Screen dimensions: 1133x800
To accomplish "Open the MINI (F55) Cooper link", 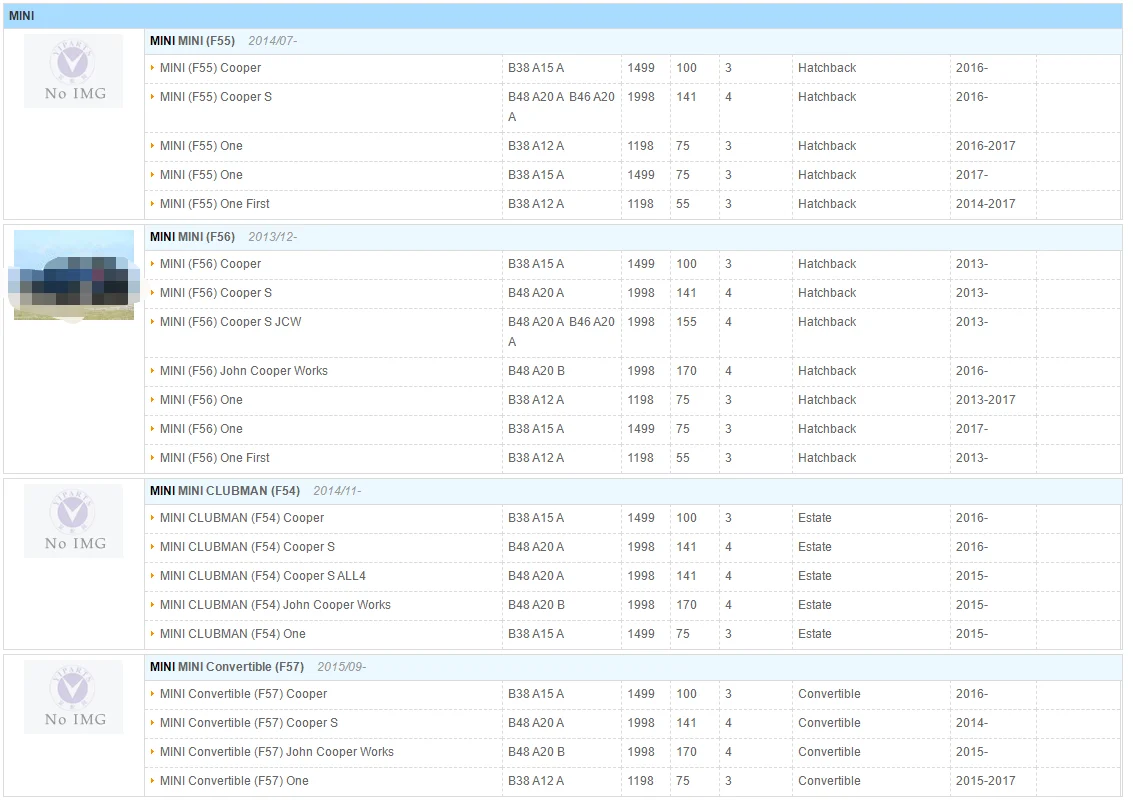I will (210, 68).
